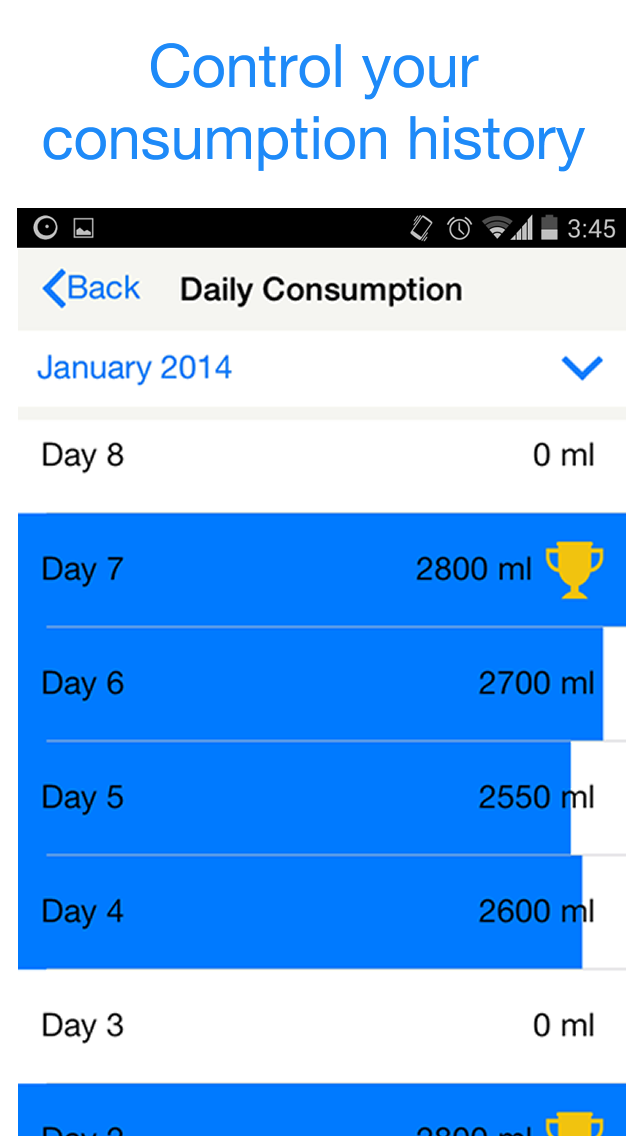Screen dimensions: 640x1136
Task: Tap the cellular signal strength icon
Action: 522,229
